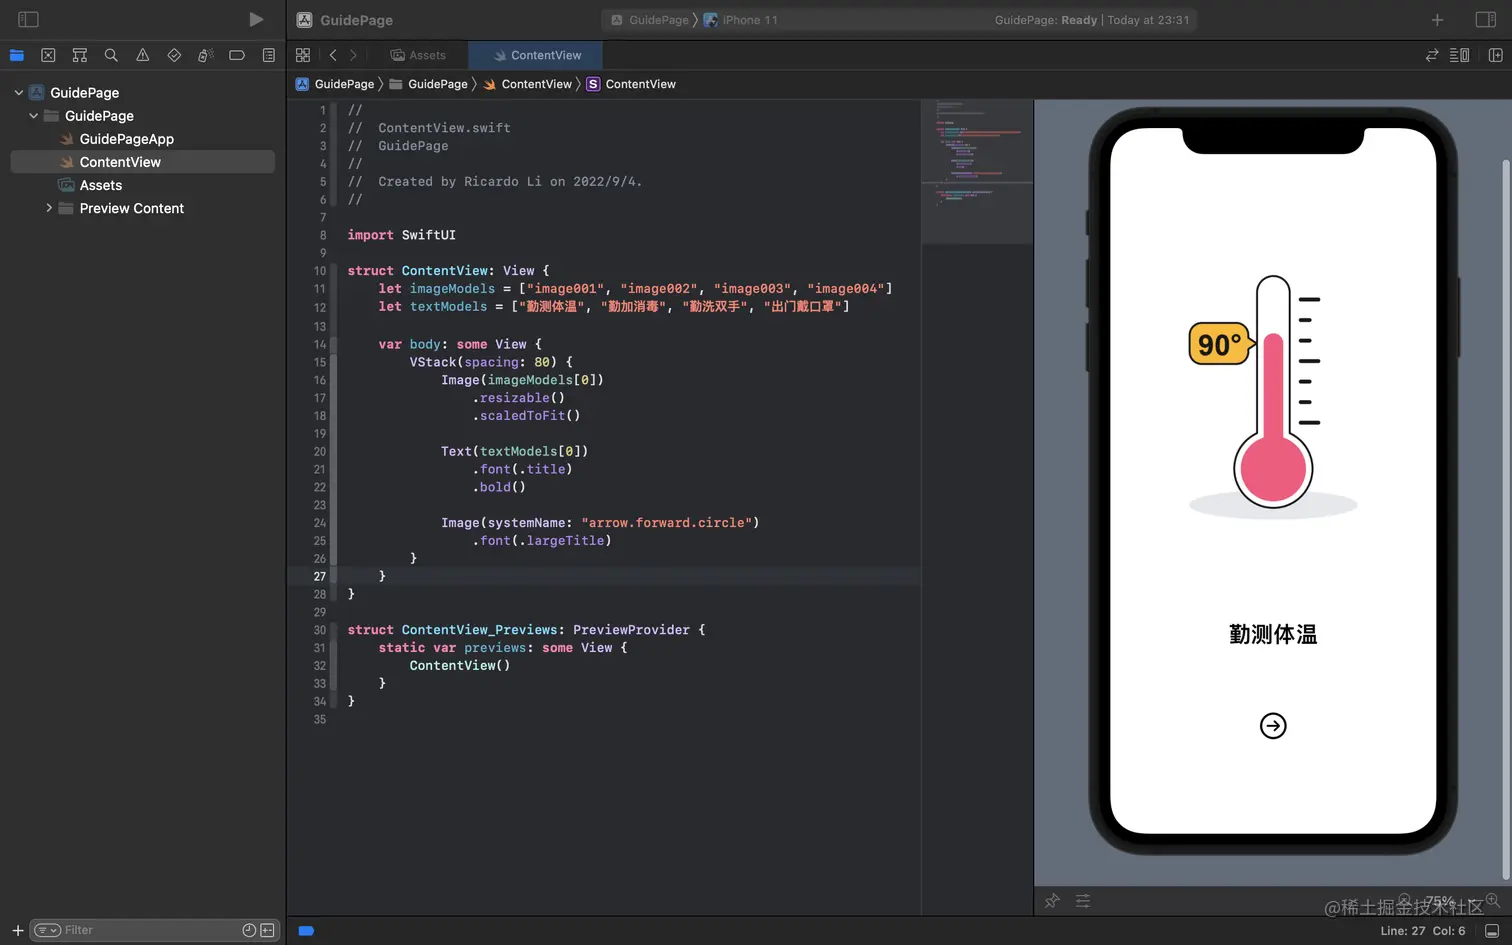Click GuidePage project in jump bar
Viewport: 1512px width, 945px height.
(335, 84)
